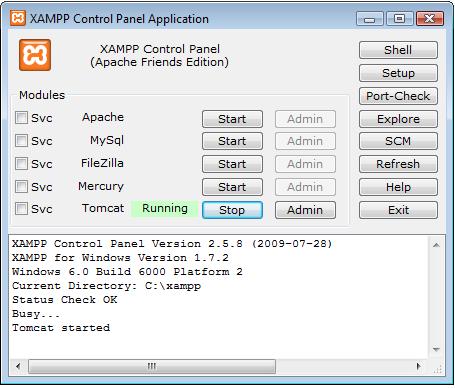This screenshot has width=455, height=388.
Task: Click the Mercury module name
Action: pyautogui.click(x=101, y=186)
